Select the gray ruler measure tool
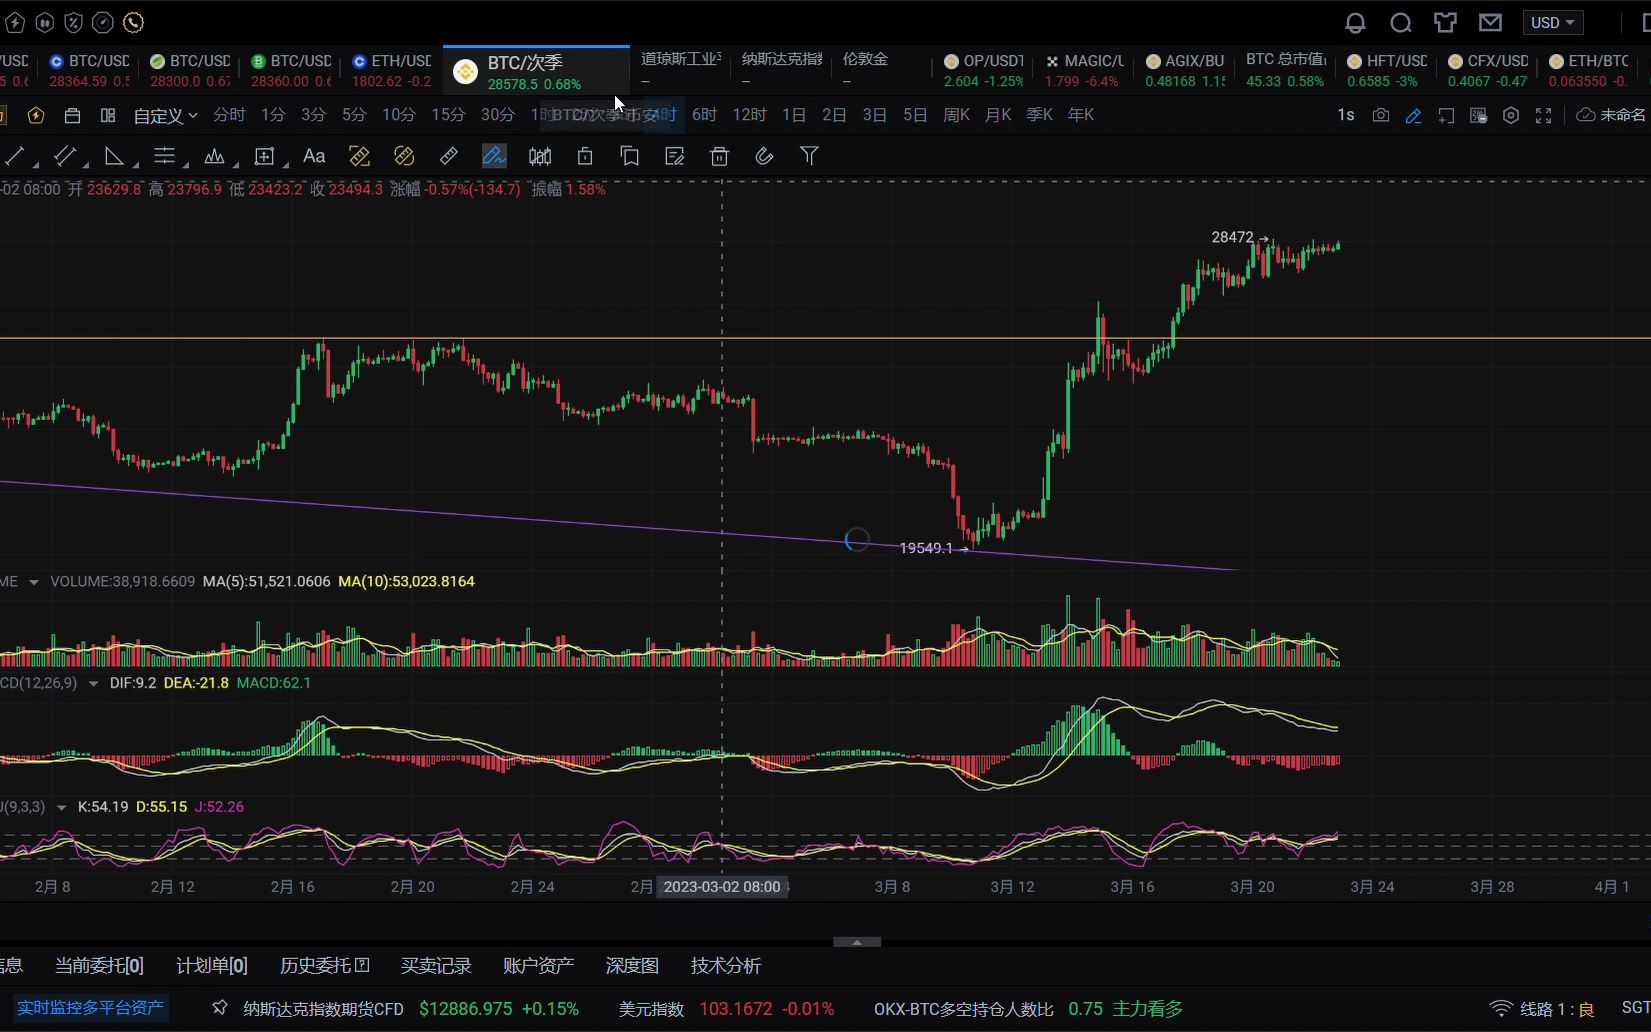Viewport: 1651px width, 1032px height. tap(449, 156)
